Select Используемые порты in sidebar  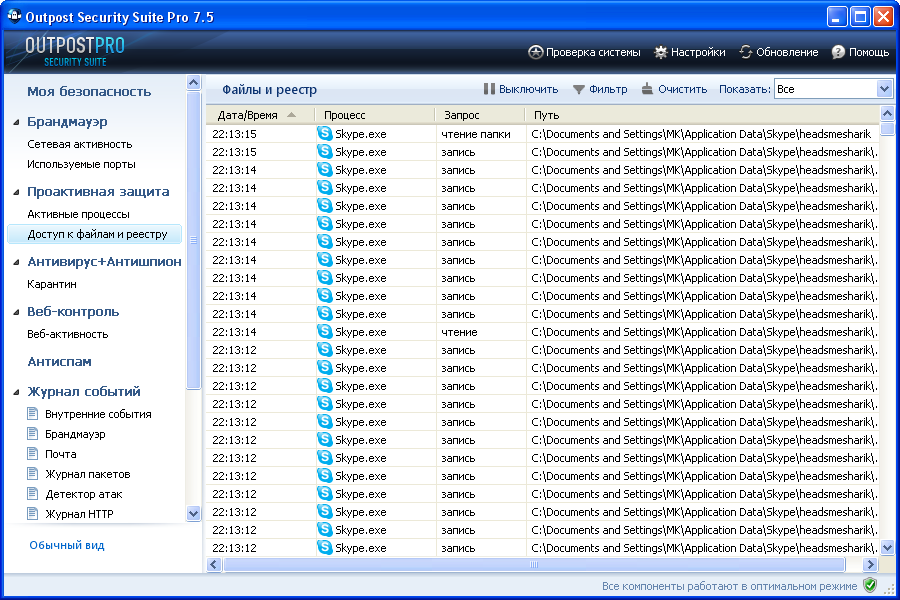82,164
